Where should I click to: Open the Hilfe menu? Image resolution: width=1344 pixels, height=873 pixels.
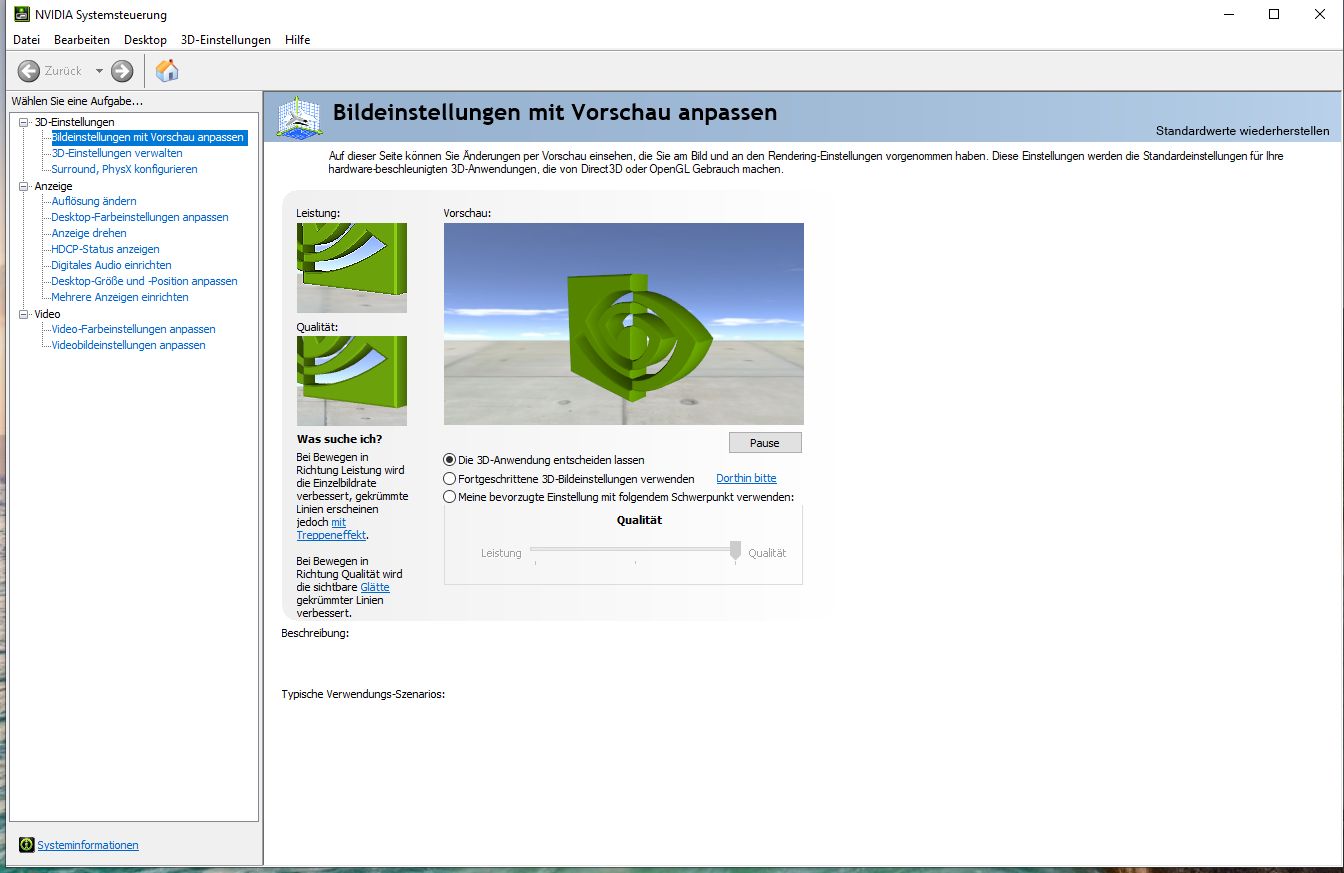(297, 40)
